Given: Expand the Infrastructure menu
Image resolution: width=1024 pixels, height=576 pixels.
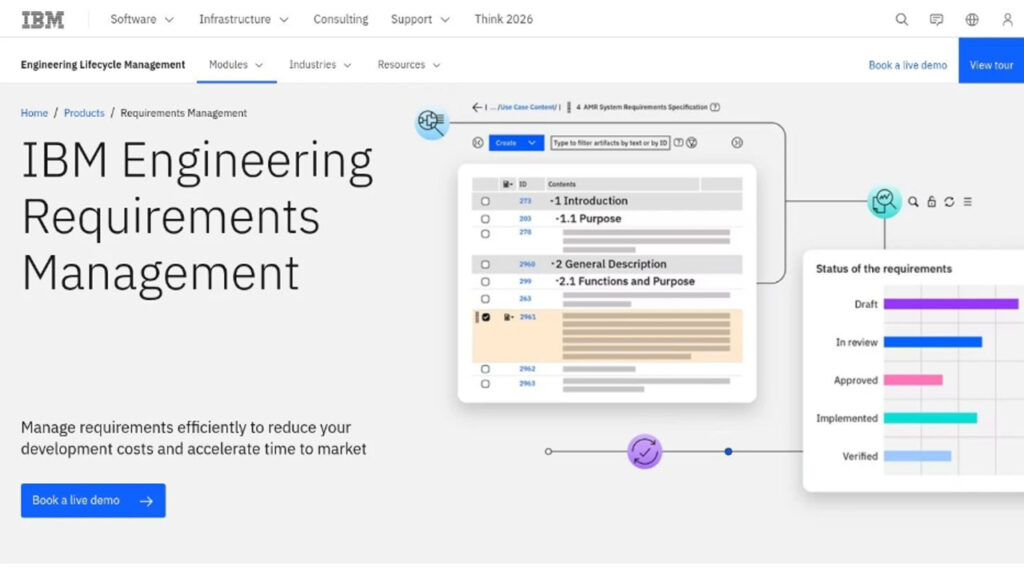Looking at the screenshot, I should click(244, 20).
